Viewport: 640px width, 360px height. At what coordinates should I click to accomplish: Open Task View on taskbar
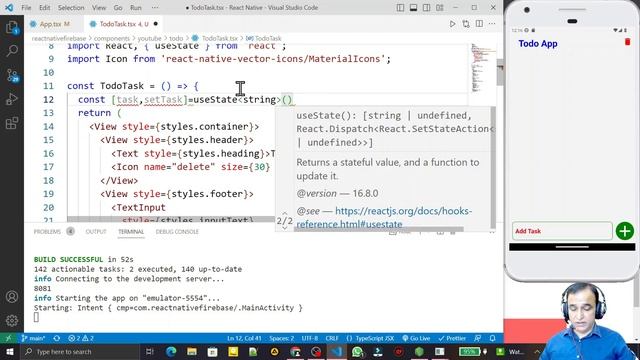pos(150,351)
